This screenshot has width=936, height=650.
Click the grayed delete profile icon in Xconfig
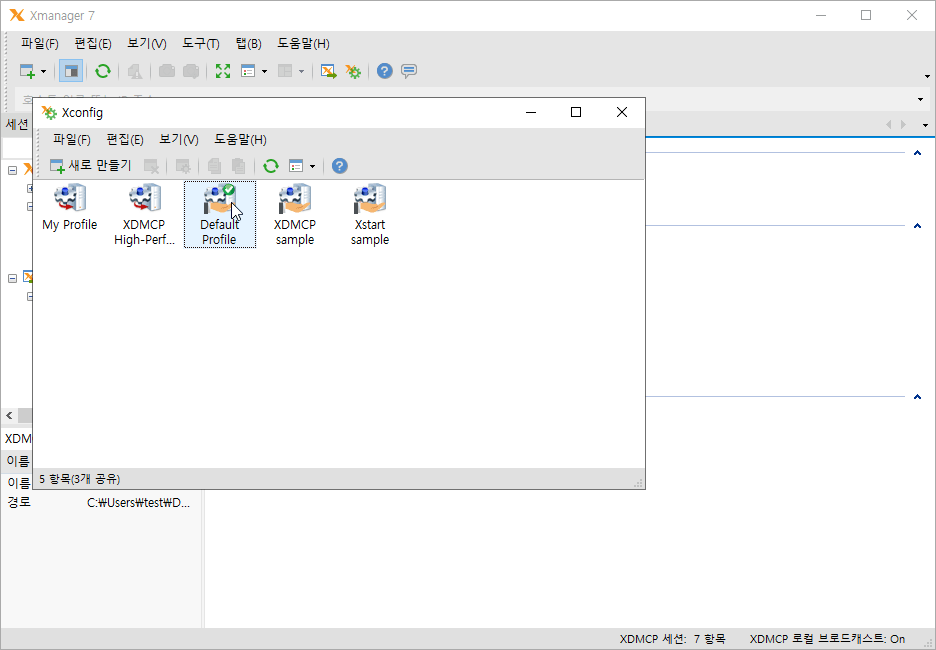(152, 166)
